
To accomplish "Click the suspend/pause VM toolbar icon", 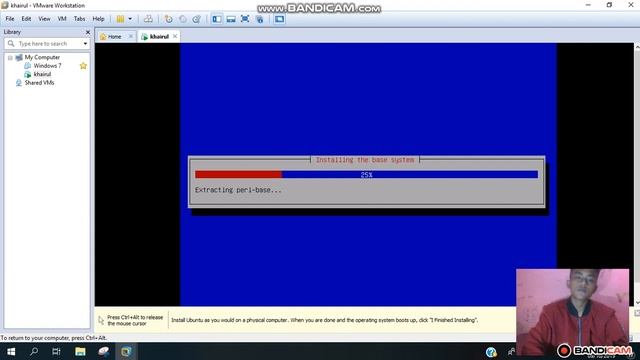I will (120, 19).
